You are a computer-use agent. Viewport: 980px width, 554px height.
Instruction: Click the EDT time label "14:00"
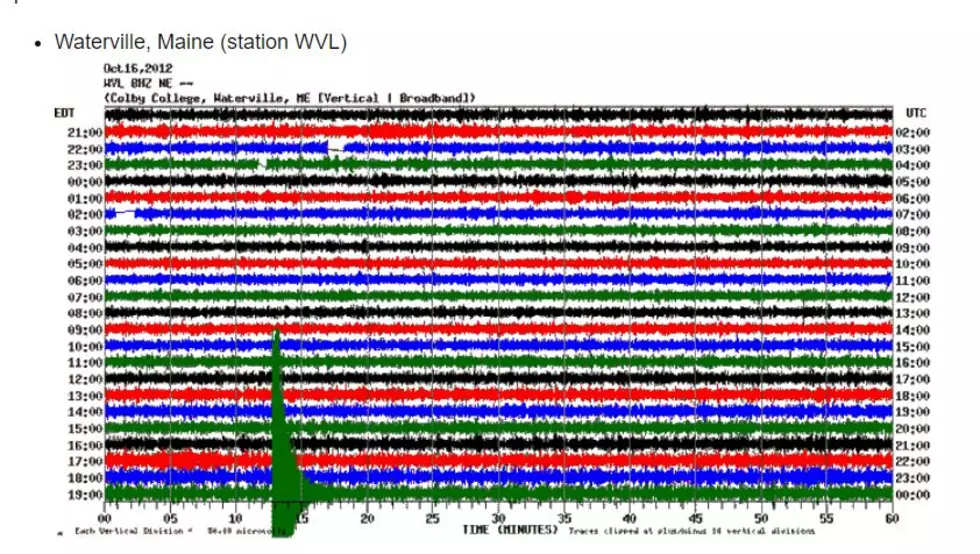pyautogui.click(x=85, y=412)
